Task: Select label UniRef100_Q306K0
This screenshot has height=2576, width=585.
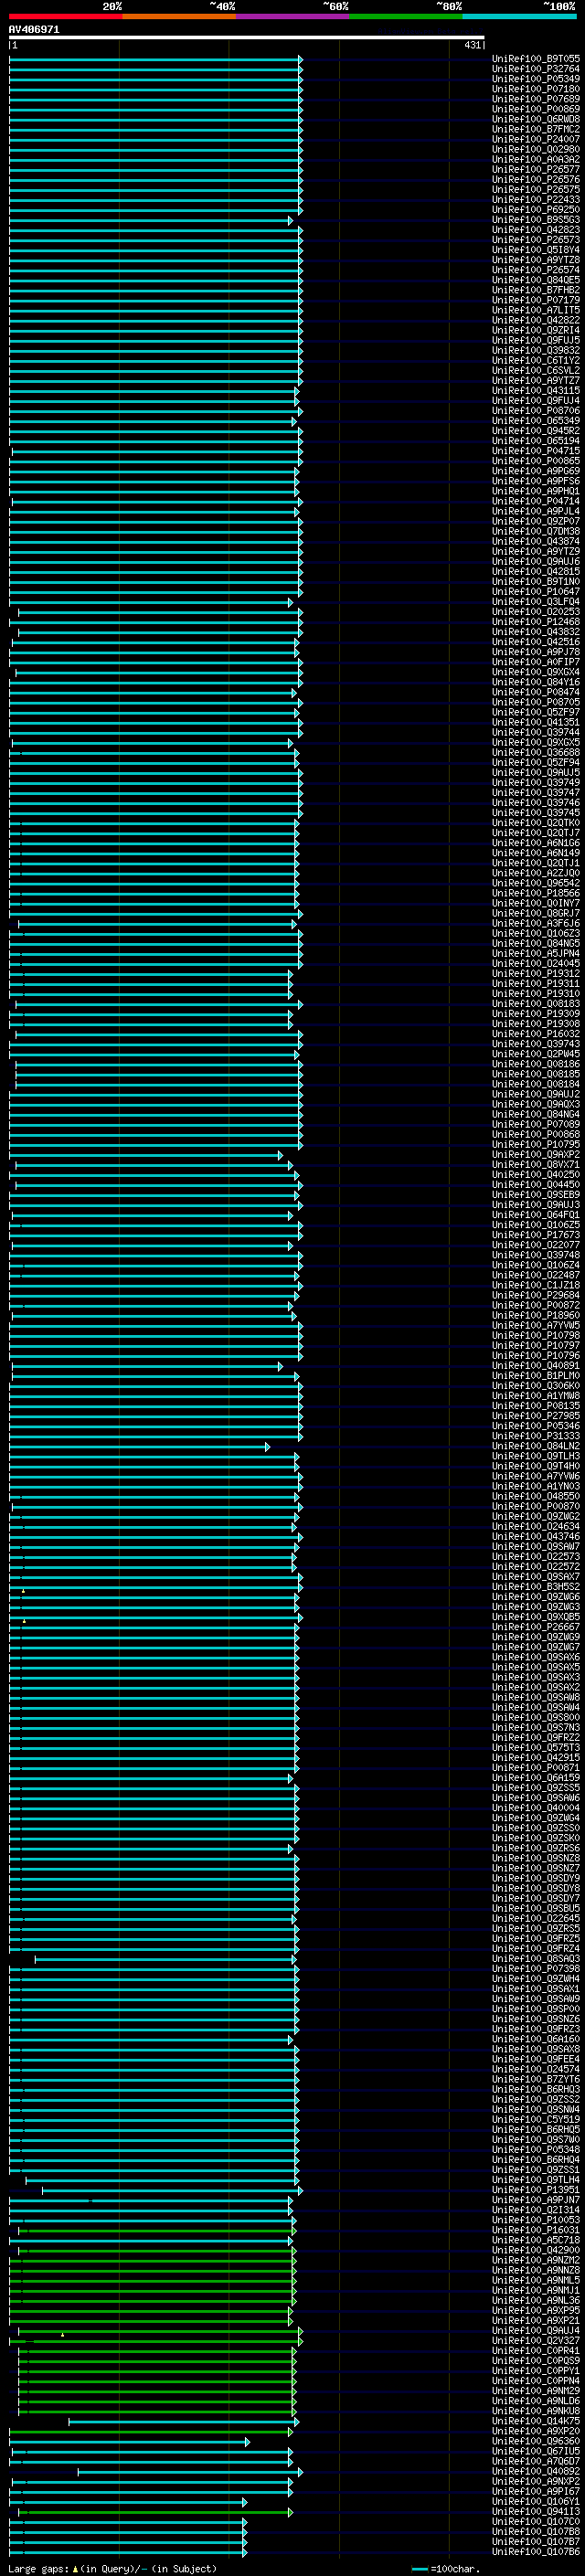Action: pyautogui.click(x=536, y=1386)
